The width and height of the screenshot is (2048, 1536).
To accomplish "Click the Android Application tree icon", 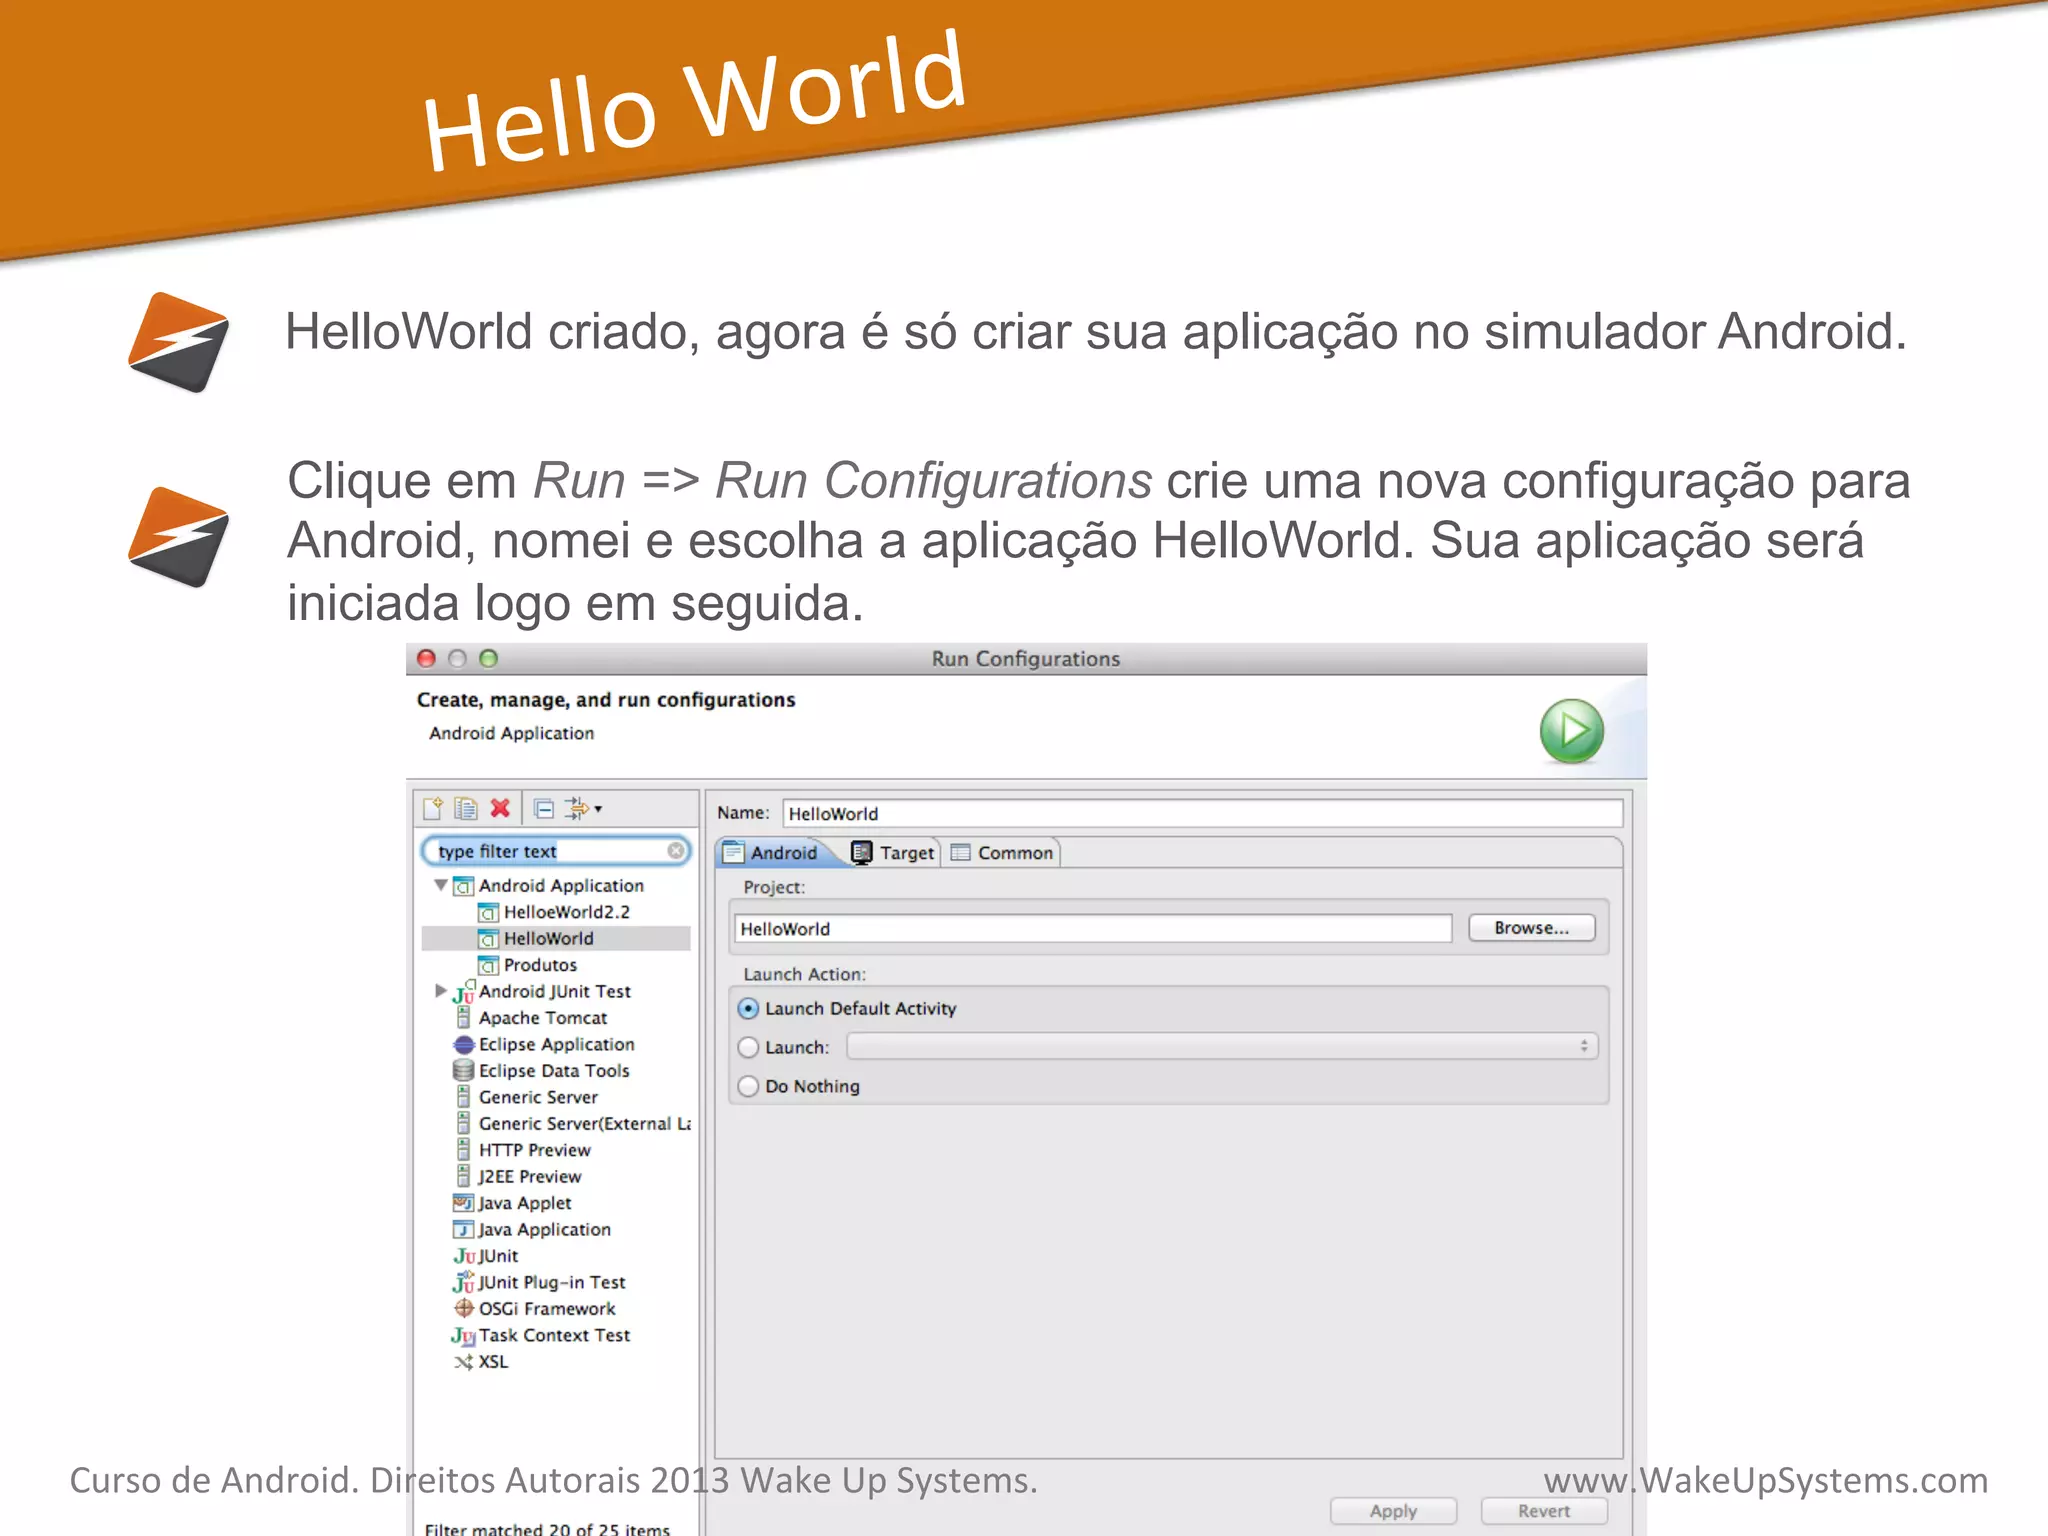I will [x=463, y=886].
